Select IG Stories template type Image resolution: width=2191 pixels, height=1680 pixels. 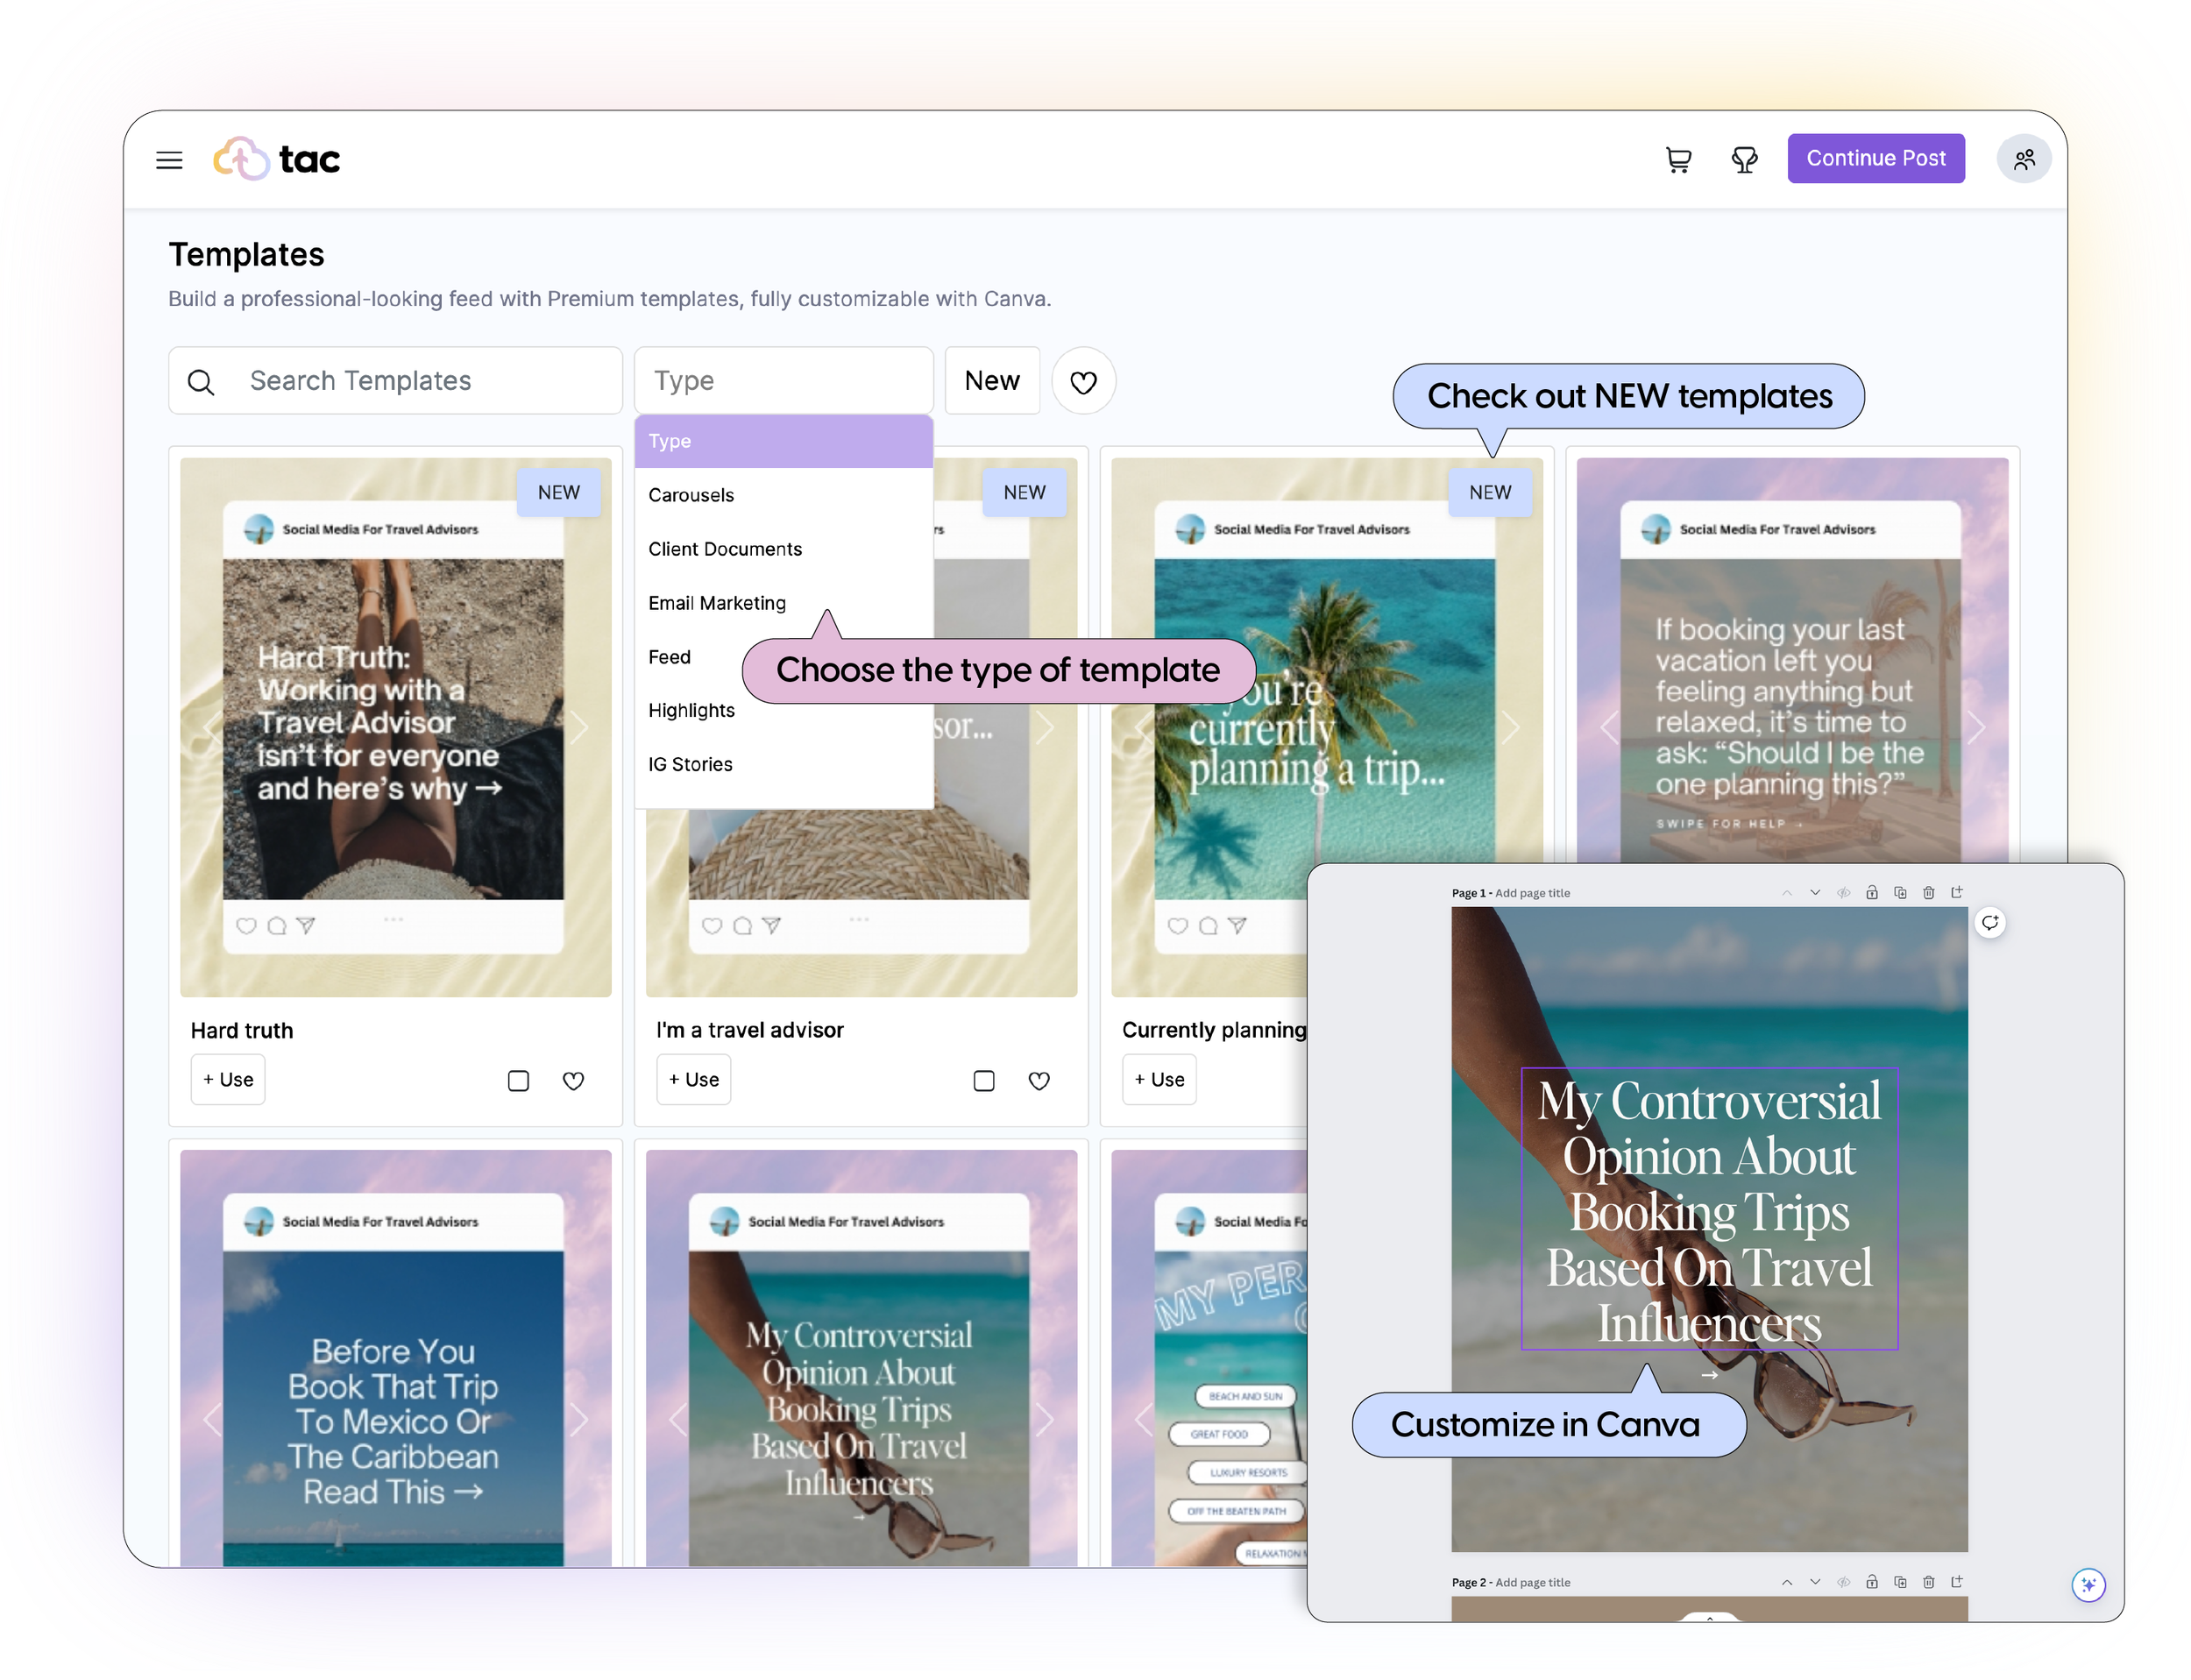tap(690, 764)
